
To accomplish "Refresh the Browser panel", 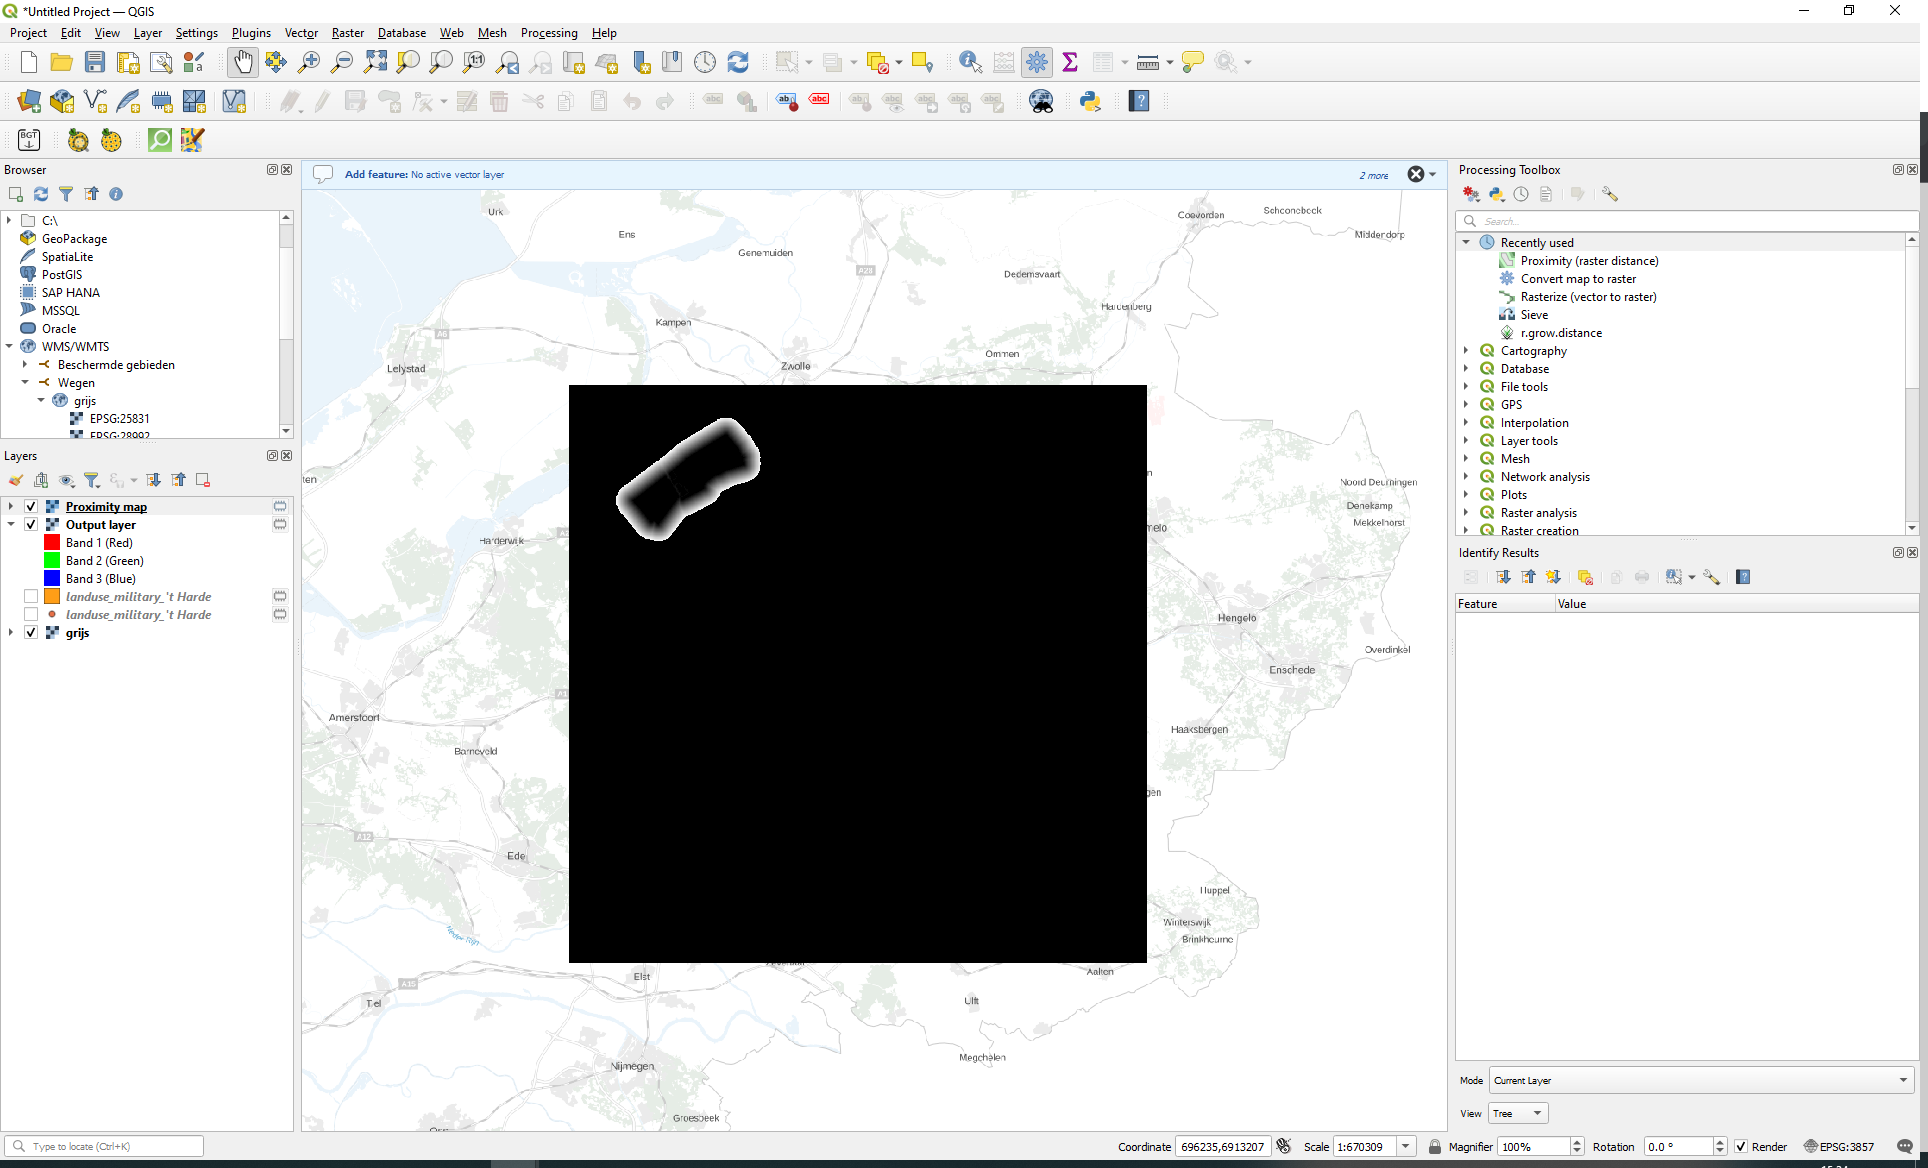I will 41,194.
